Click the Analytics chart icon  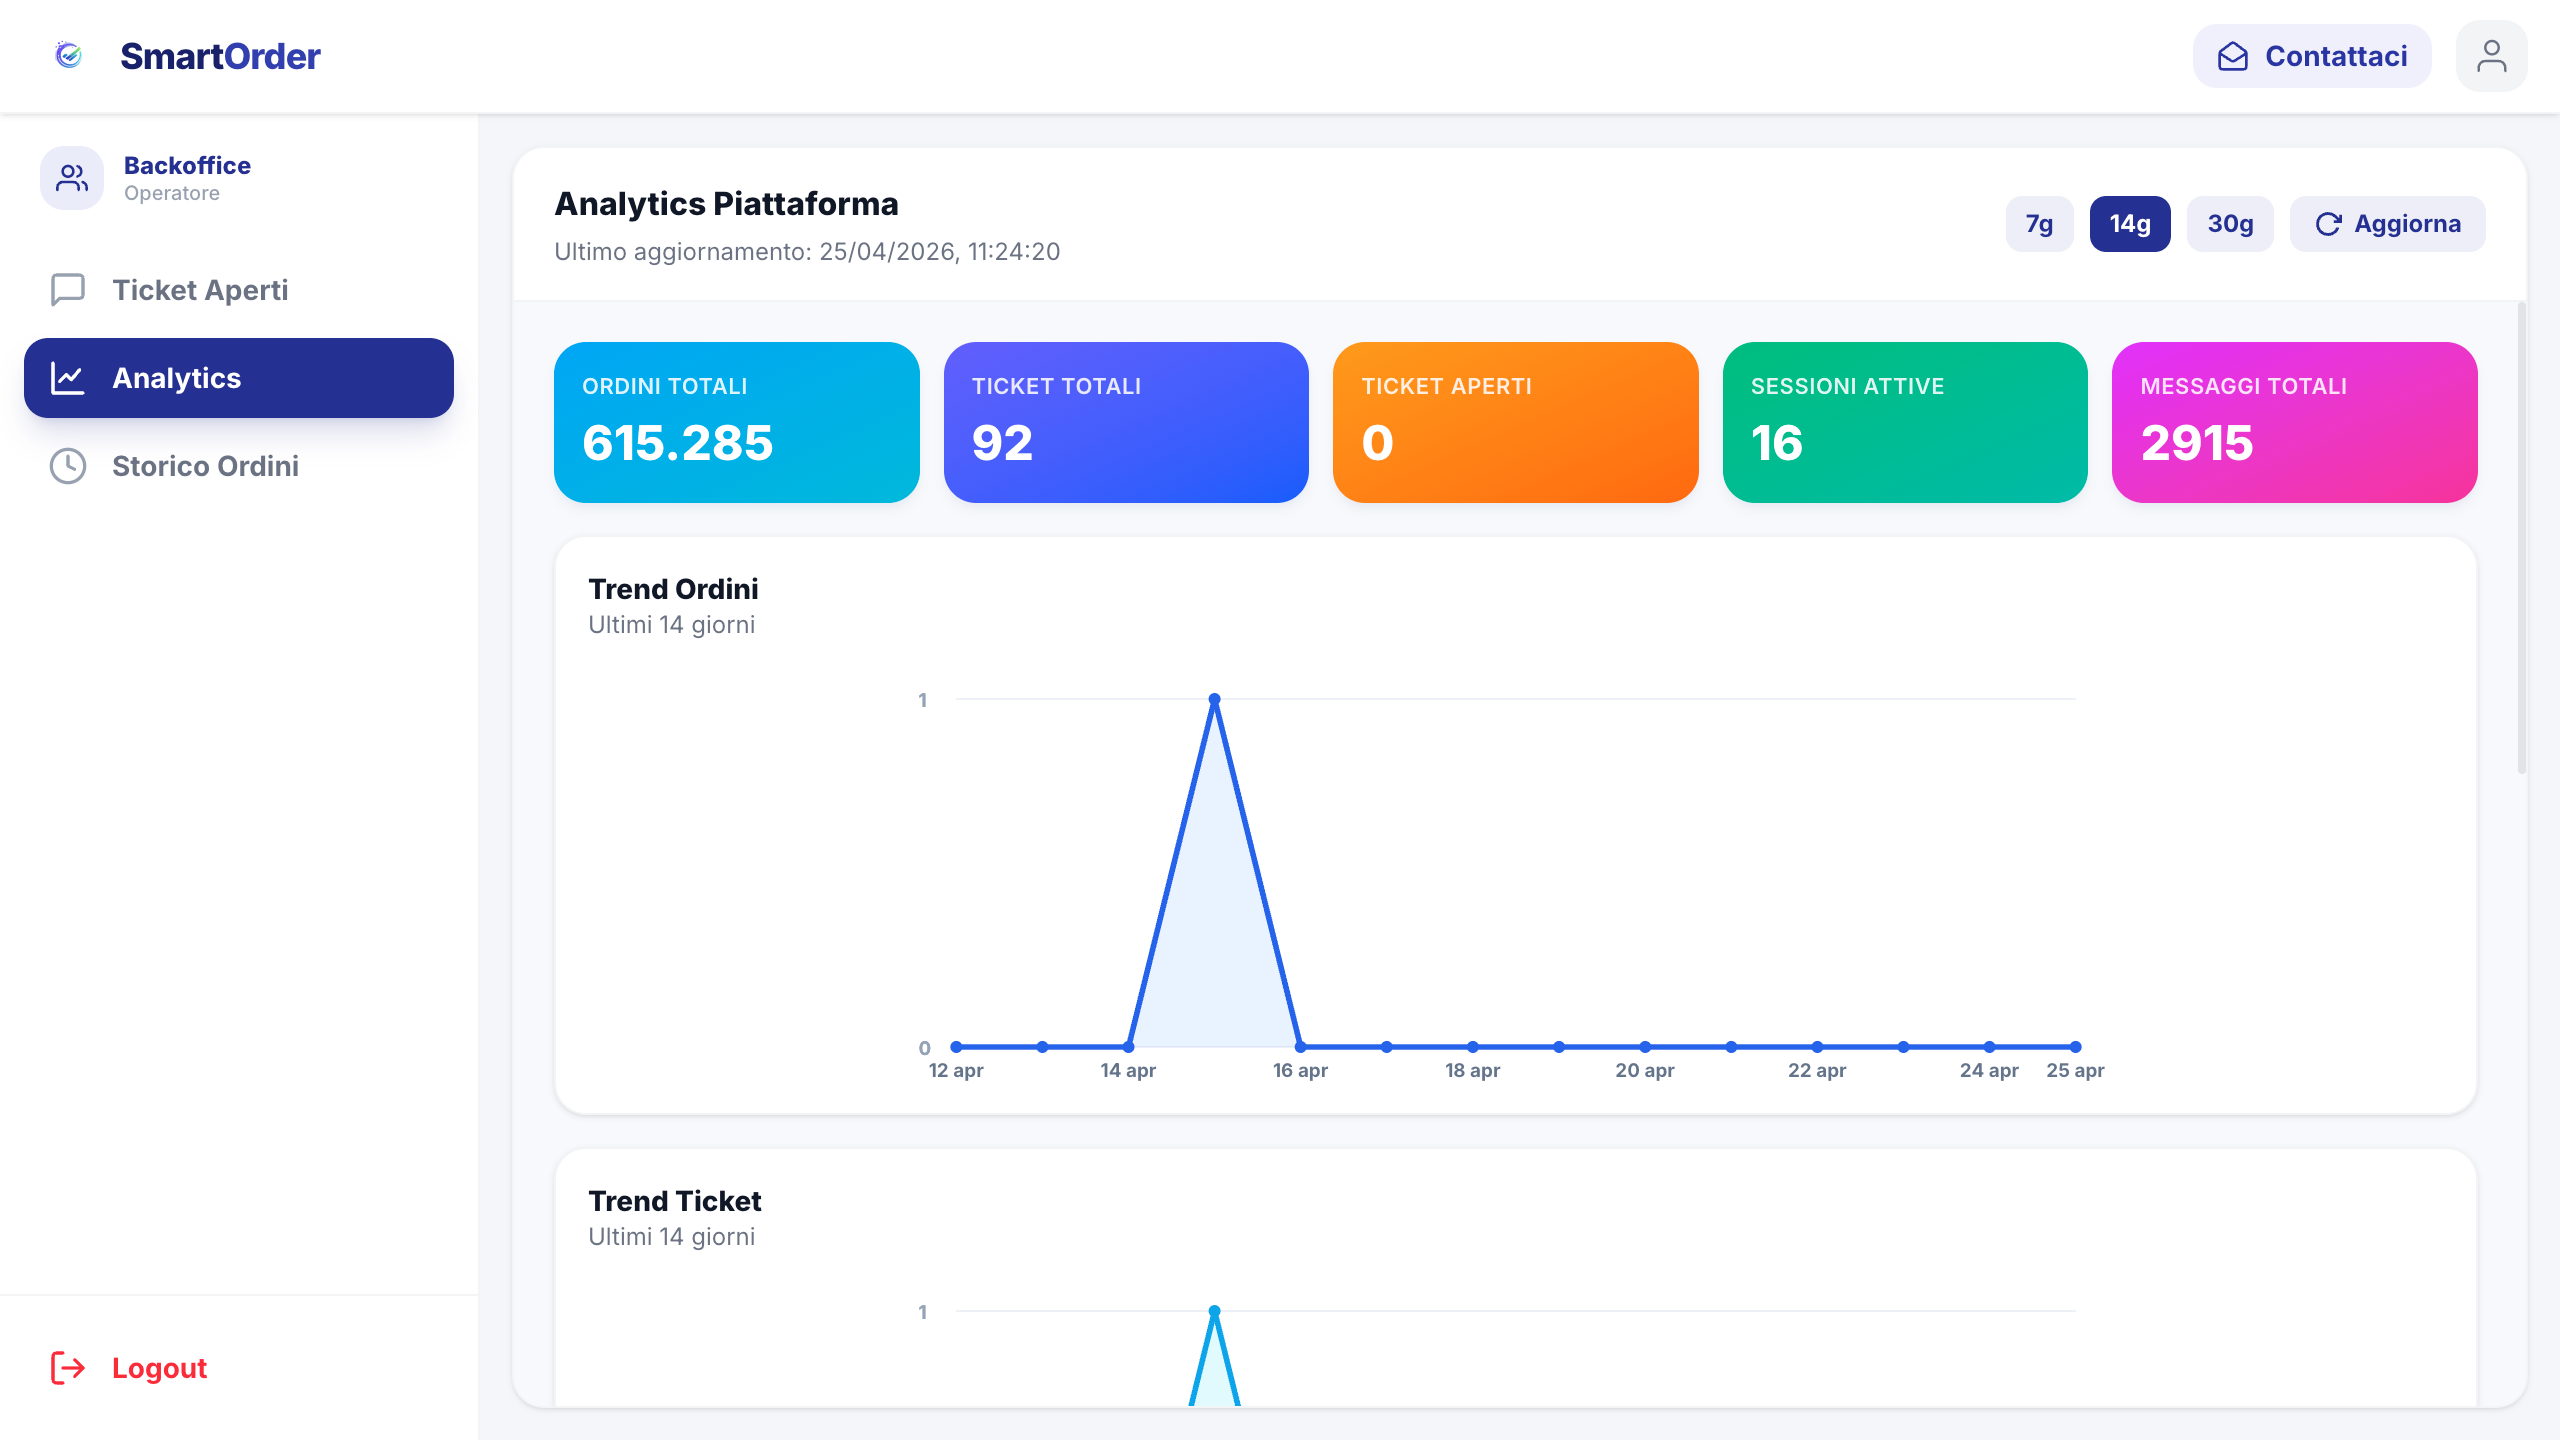[68, 378]
